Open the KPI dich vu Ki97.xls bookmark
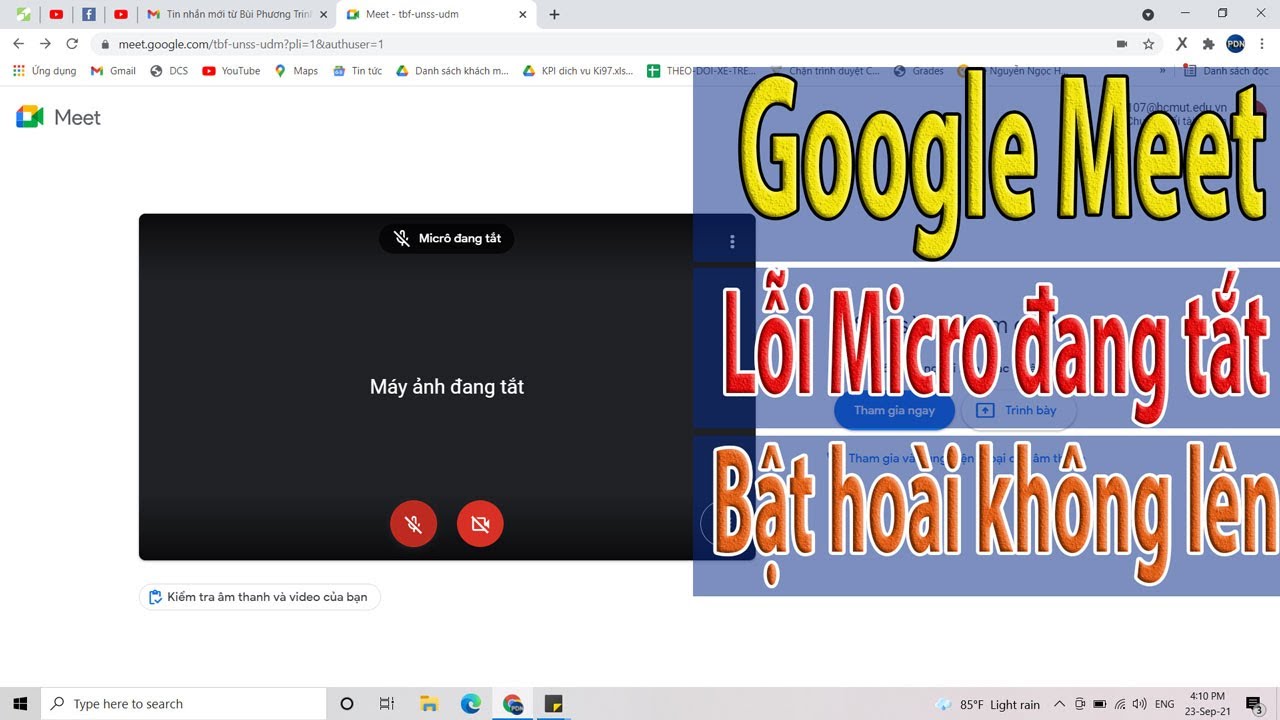The height and width of the screenshot is (720, 1280). coord(579,71)
